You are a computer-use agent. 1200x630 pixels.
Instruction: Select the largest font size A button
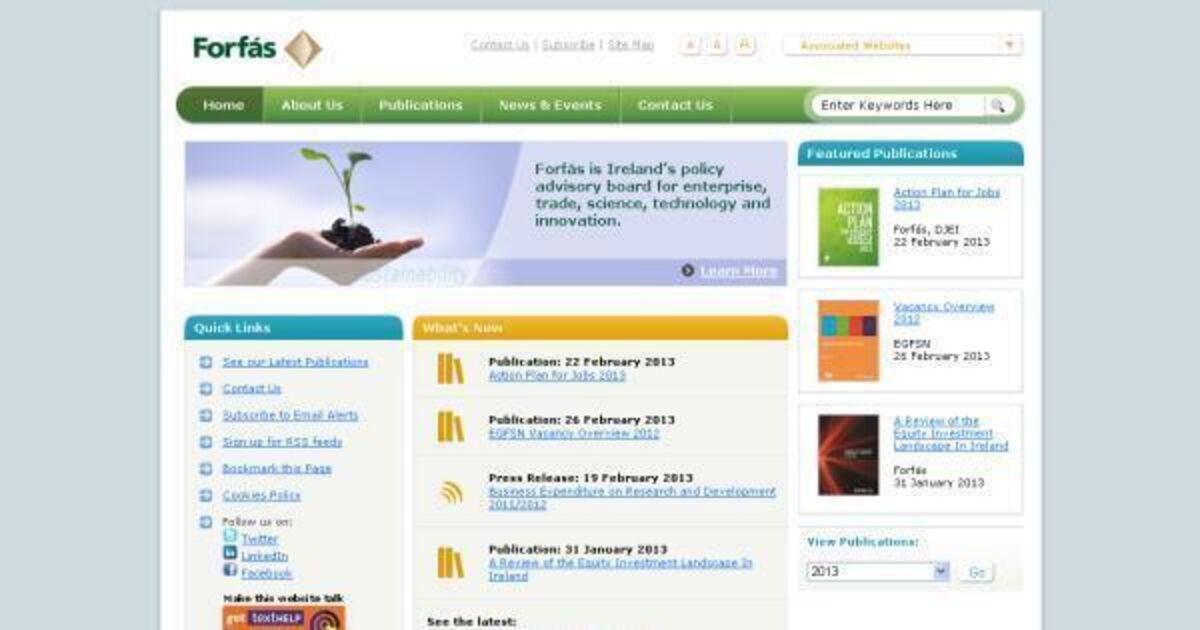click(x=745, y=45)
